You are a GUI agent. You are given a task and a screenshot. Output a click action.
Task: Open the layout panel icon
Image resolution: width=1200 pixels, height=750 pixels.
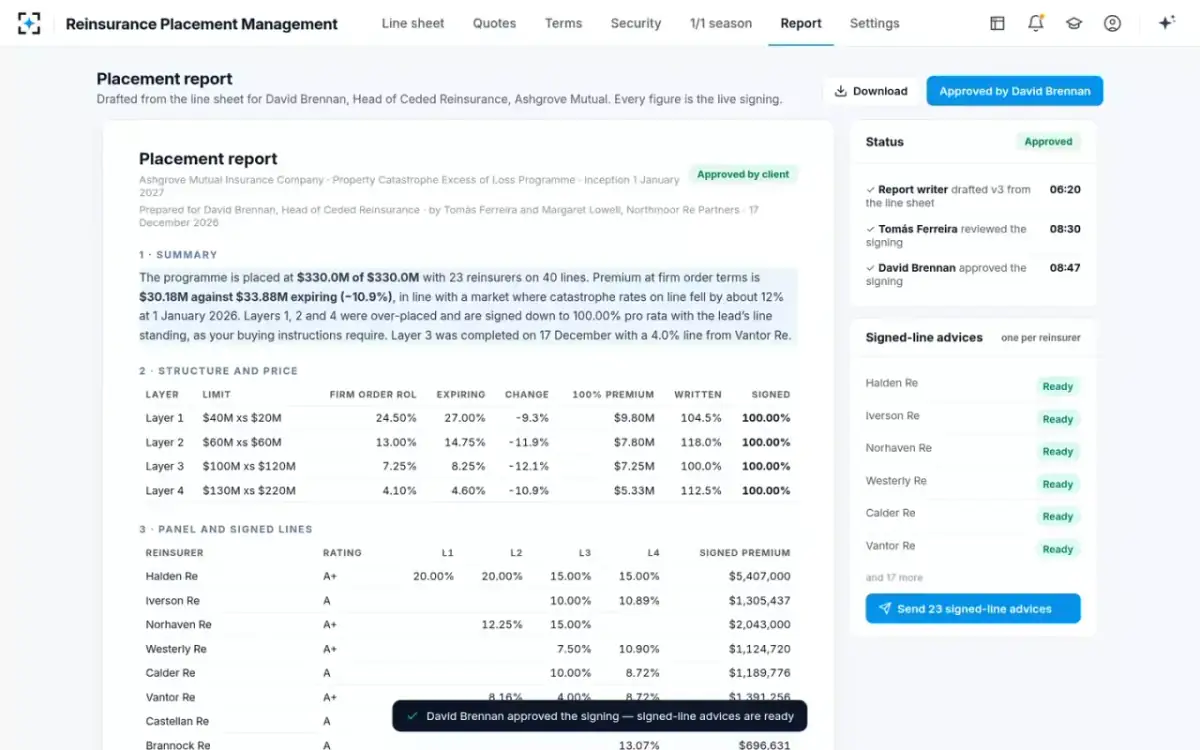tap(997, 23)
